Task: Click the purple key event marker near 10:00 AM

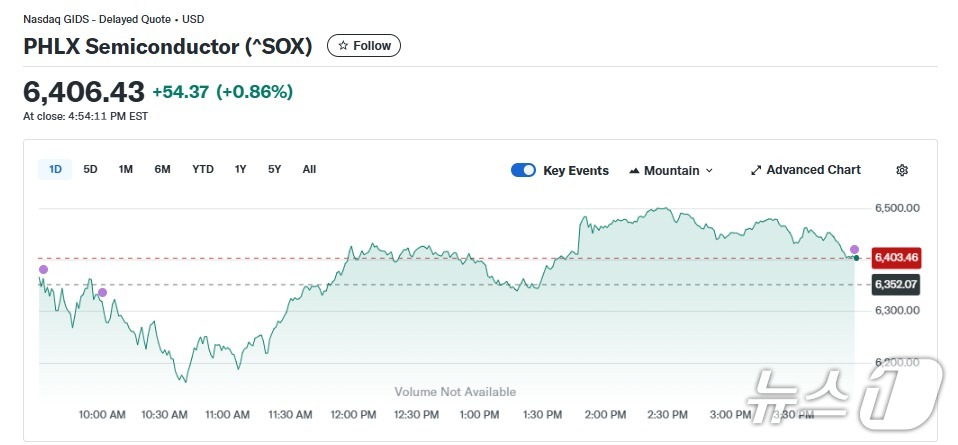Action: pyautogui.click(x=102, y=292)
